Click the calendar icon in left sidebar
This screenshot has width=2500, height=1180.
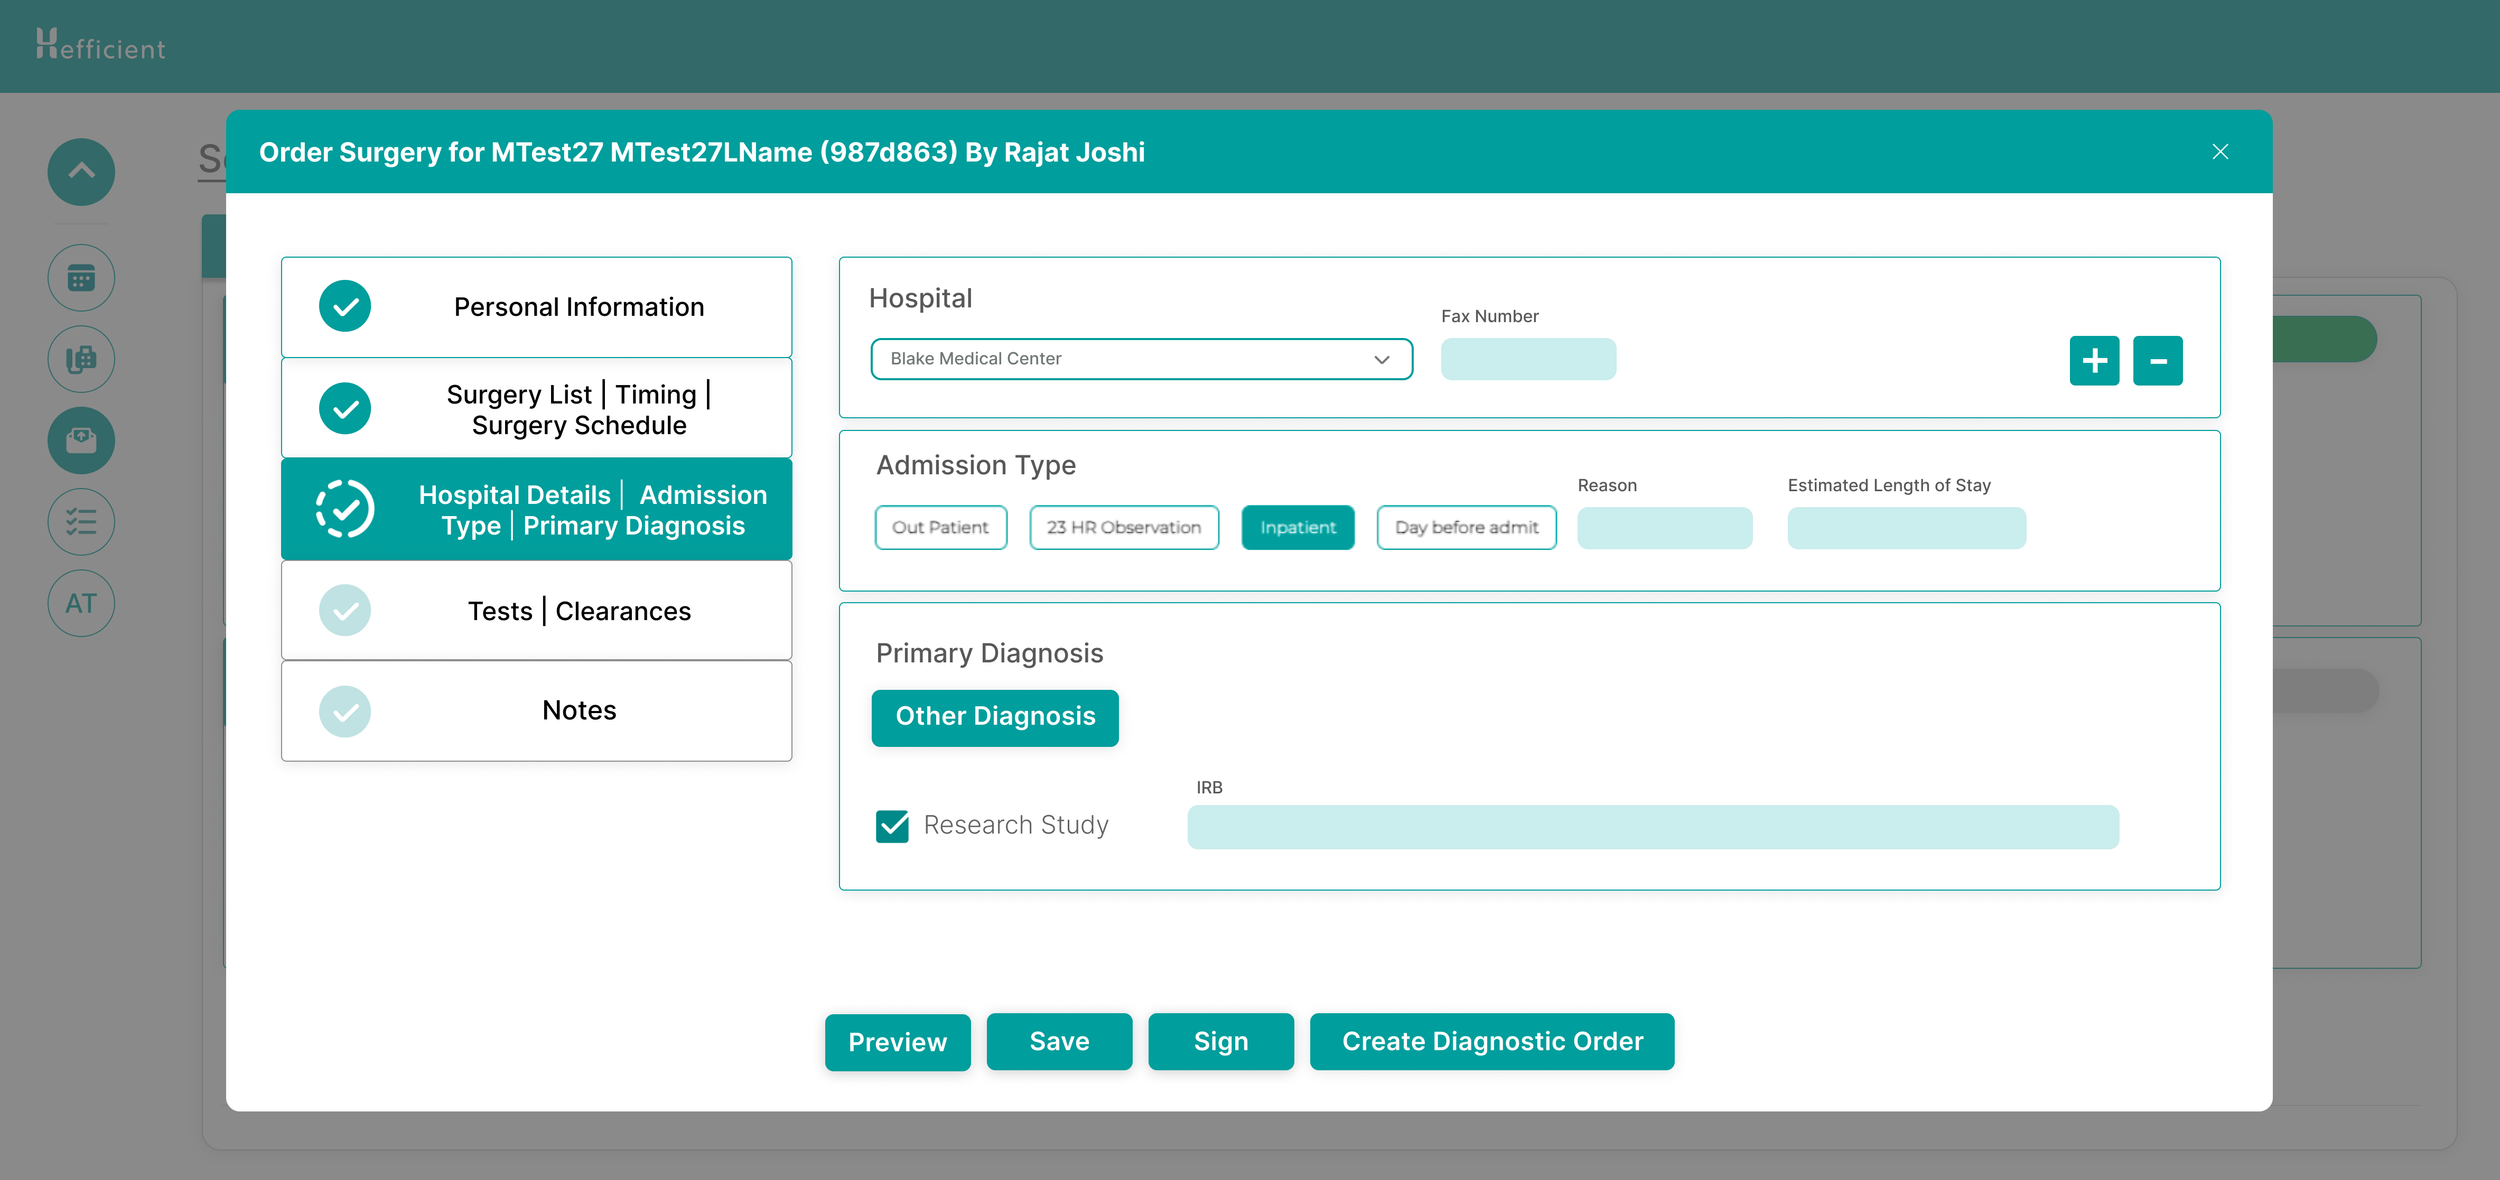click(x=81, y=278)
